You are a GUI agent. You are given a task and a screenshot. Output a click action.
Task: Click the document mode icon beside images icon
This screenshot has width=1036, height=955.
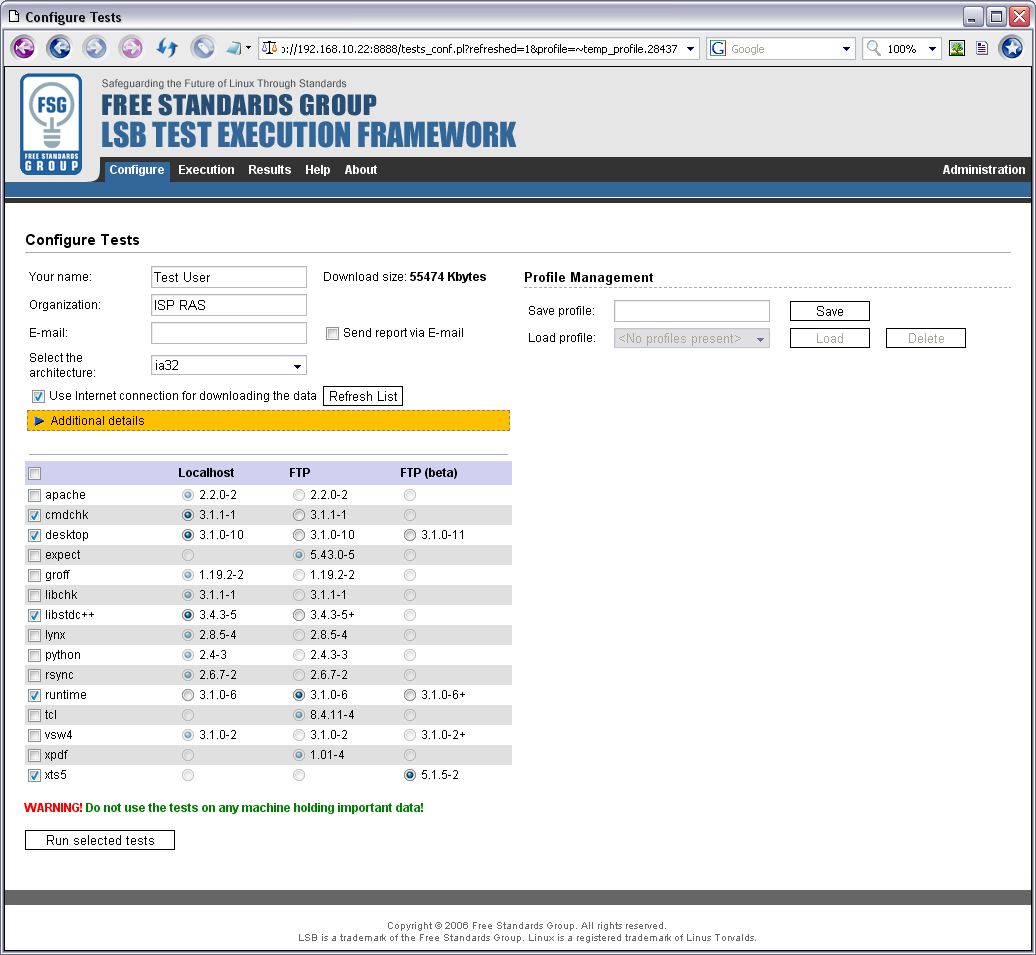point(982,48)
